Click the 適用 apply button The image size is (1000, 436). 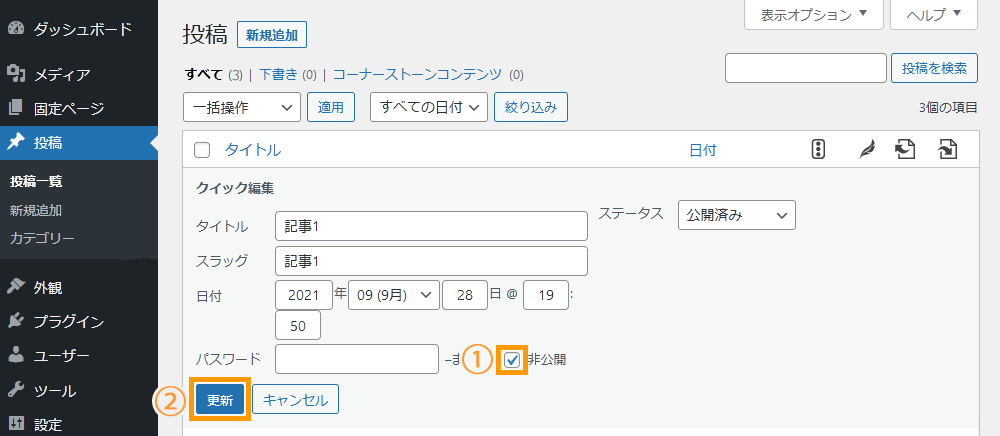pyautogui.click(x=331, y=107)
